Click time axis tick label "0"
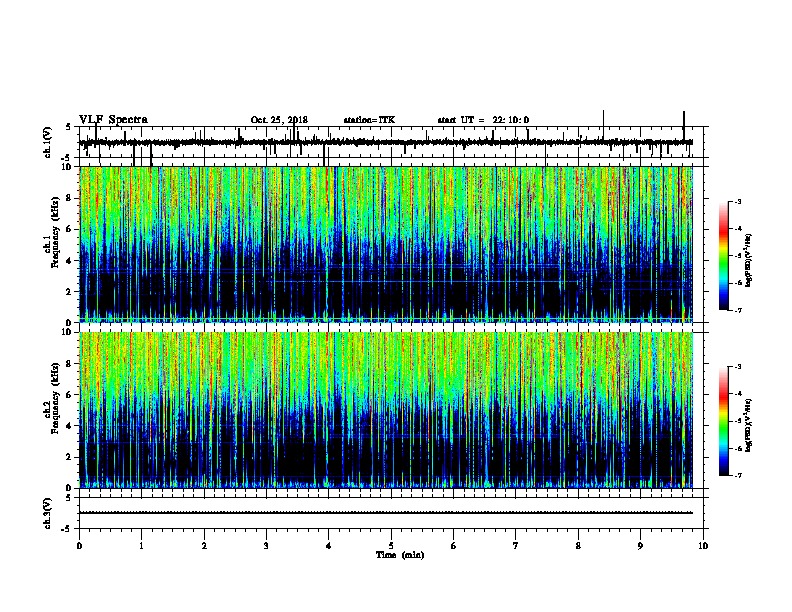Screen dimensions: 792x612 point(79,546)
